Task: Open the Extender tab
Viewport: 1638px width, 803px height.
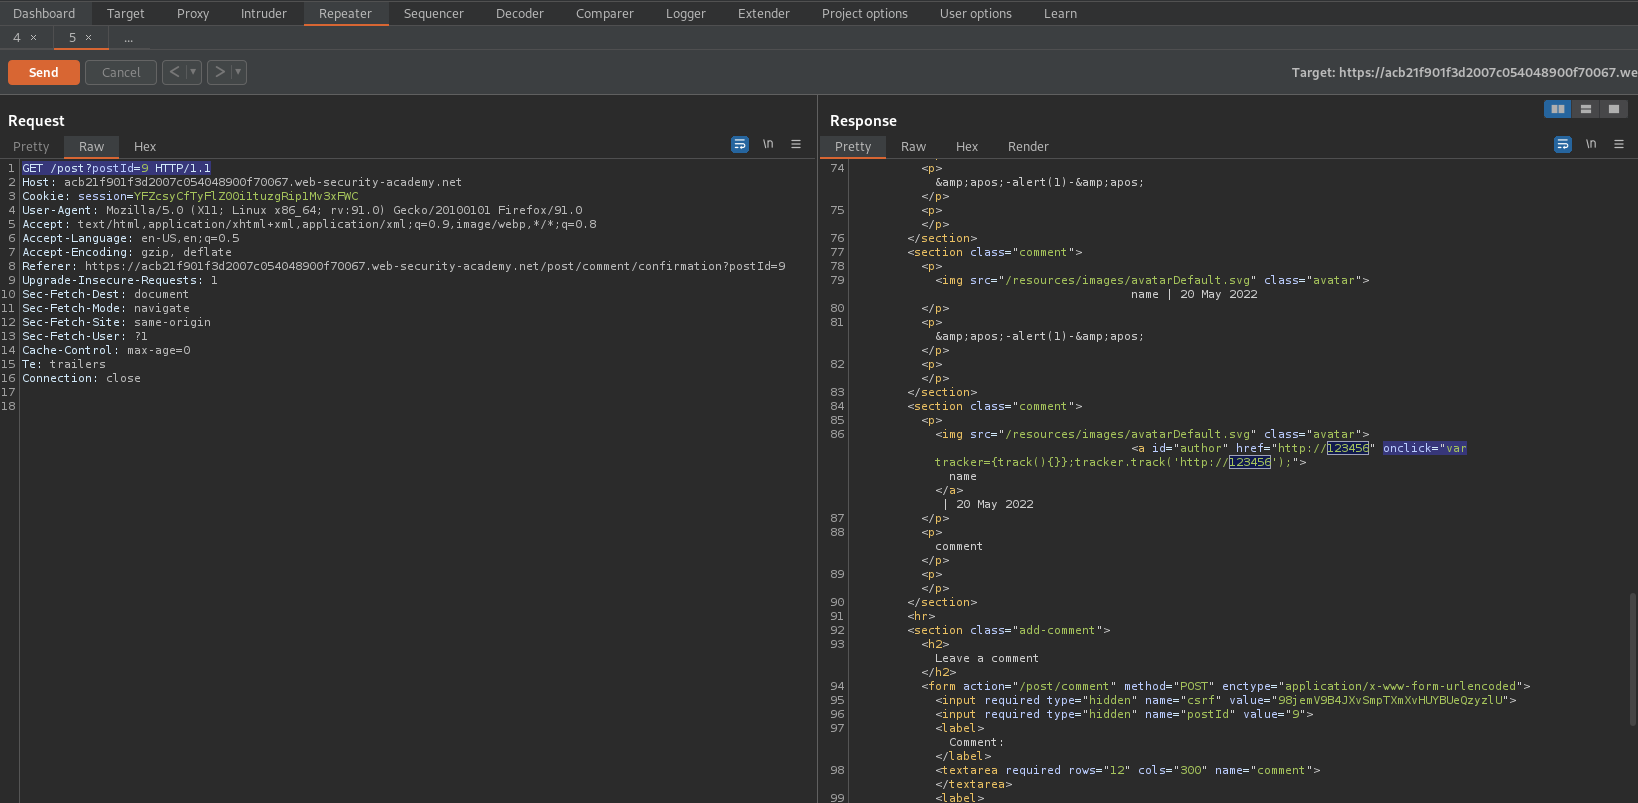Action: 764,13
